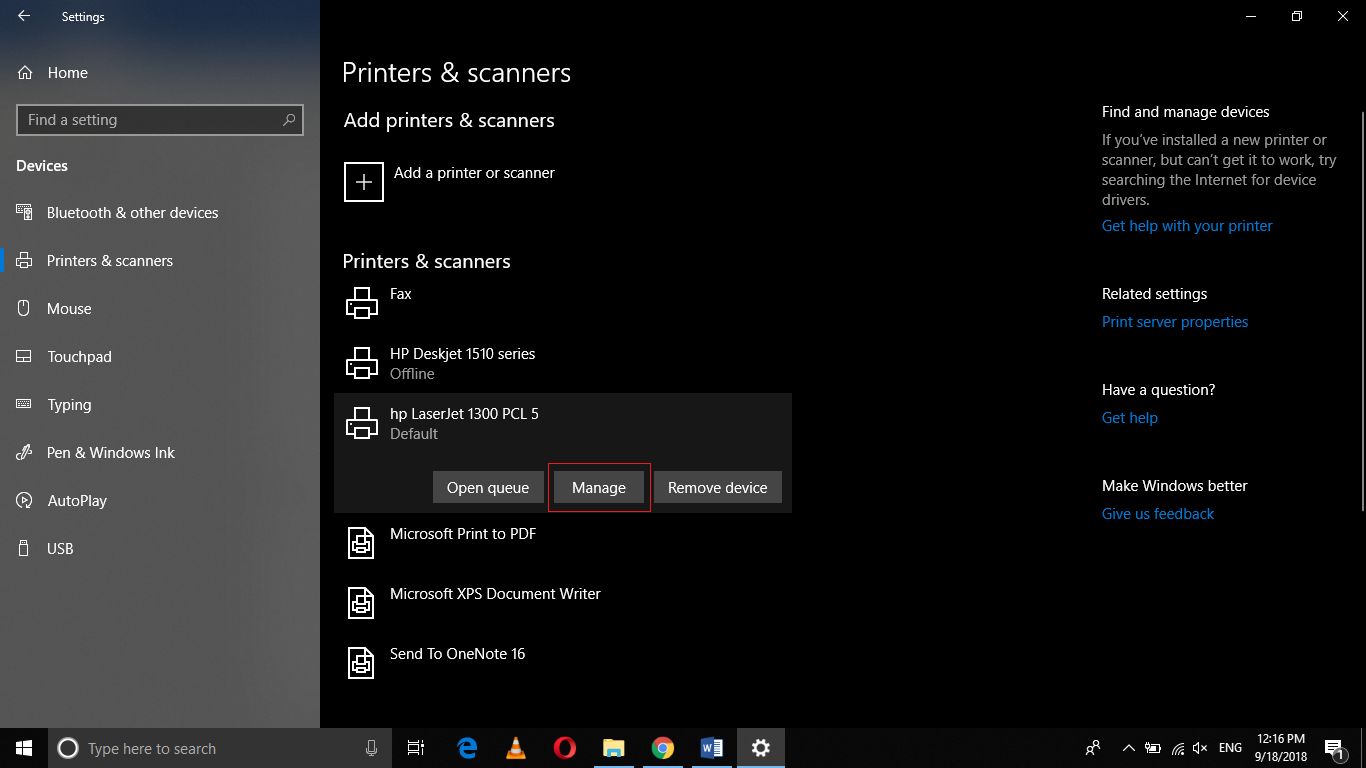The image size is (1366, 768).
Task: Click the Find a setting search box
Action: pos(160,119)
